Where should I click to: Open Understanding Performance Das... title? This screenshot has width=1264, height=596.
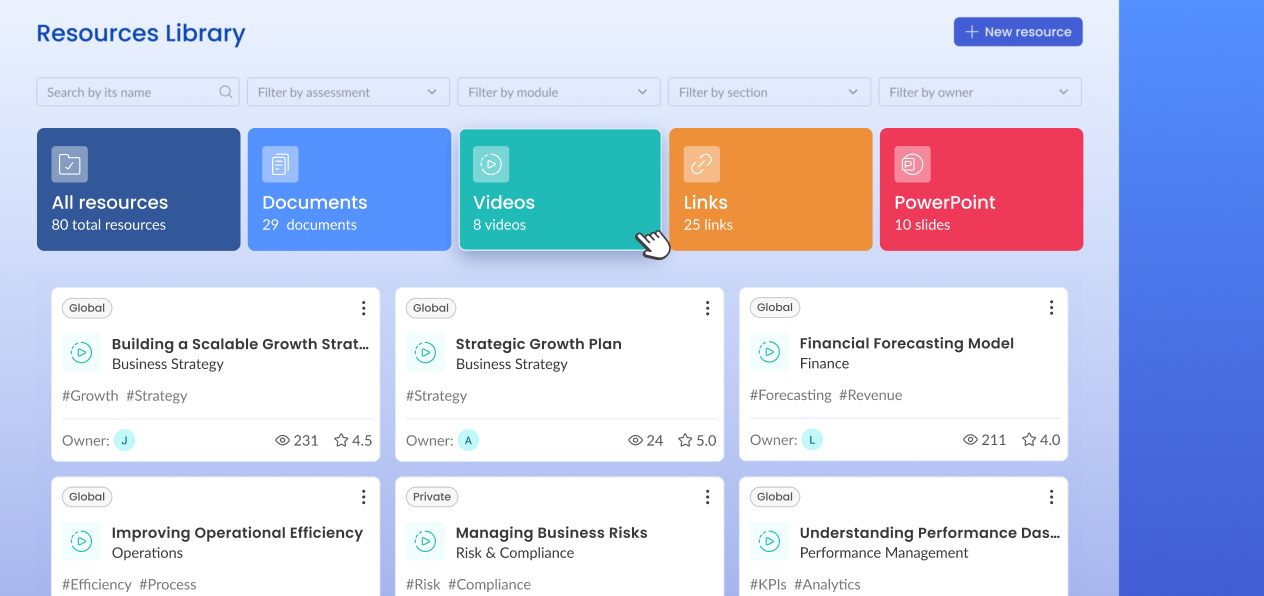click(930, 533)
